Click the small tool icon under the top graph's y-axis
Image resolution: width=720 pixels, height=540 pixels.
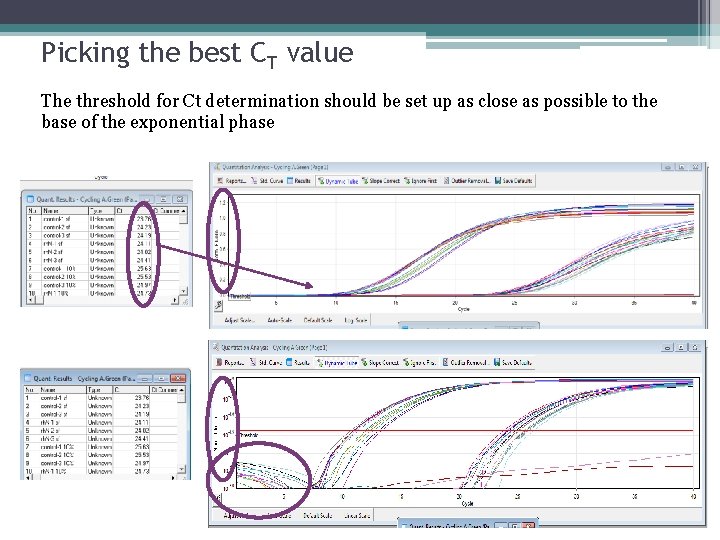coord(219,305)
